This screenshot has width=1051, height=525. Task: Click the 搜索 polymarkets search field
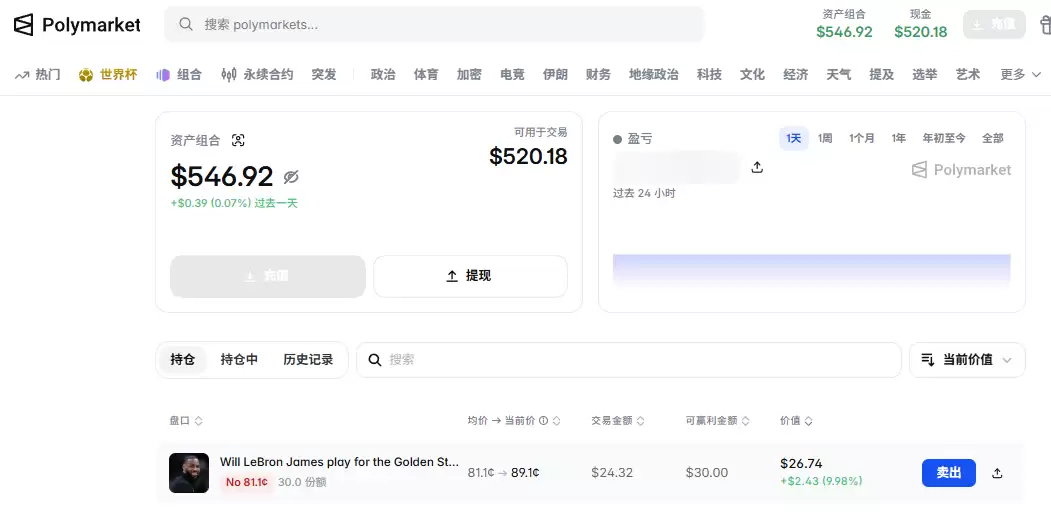coord(434,25)
